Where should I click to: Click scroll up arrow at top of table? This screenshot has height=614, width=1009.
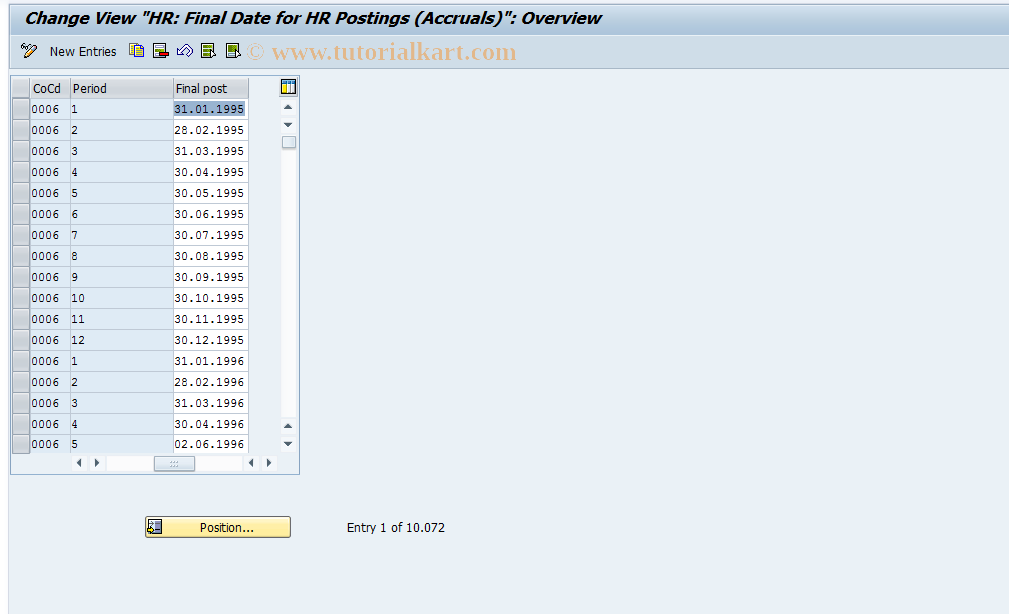[x=288, y=107]
